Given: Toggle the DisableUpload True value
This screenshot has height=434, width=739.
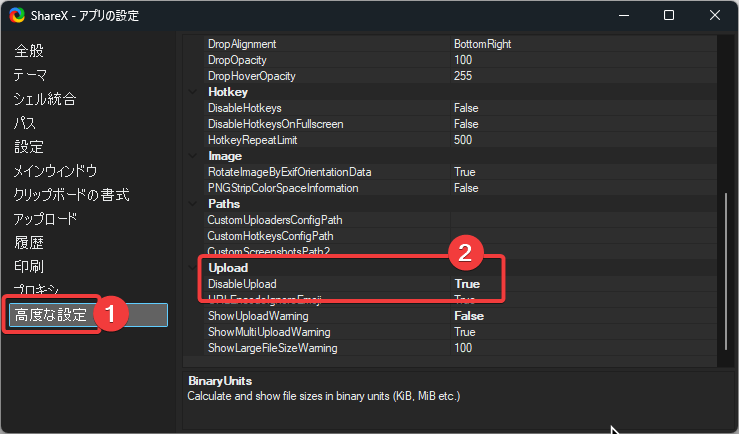Looking at the screenshot, I should (463, 284).
